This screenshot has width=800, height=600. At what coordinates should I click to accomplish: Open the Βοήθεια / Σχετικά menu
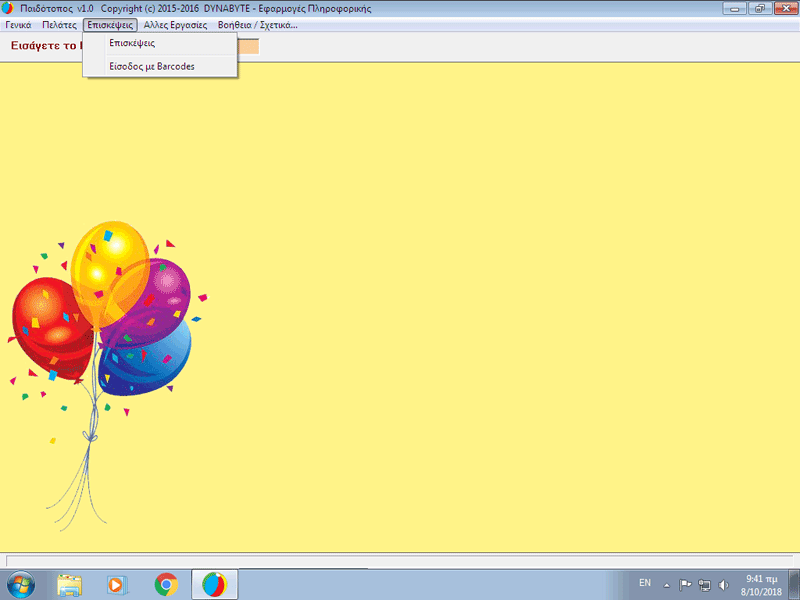pos(258,25)
